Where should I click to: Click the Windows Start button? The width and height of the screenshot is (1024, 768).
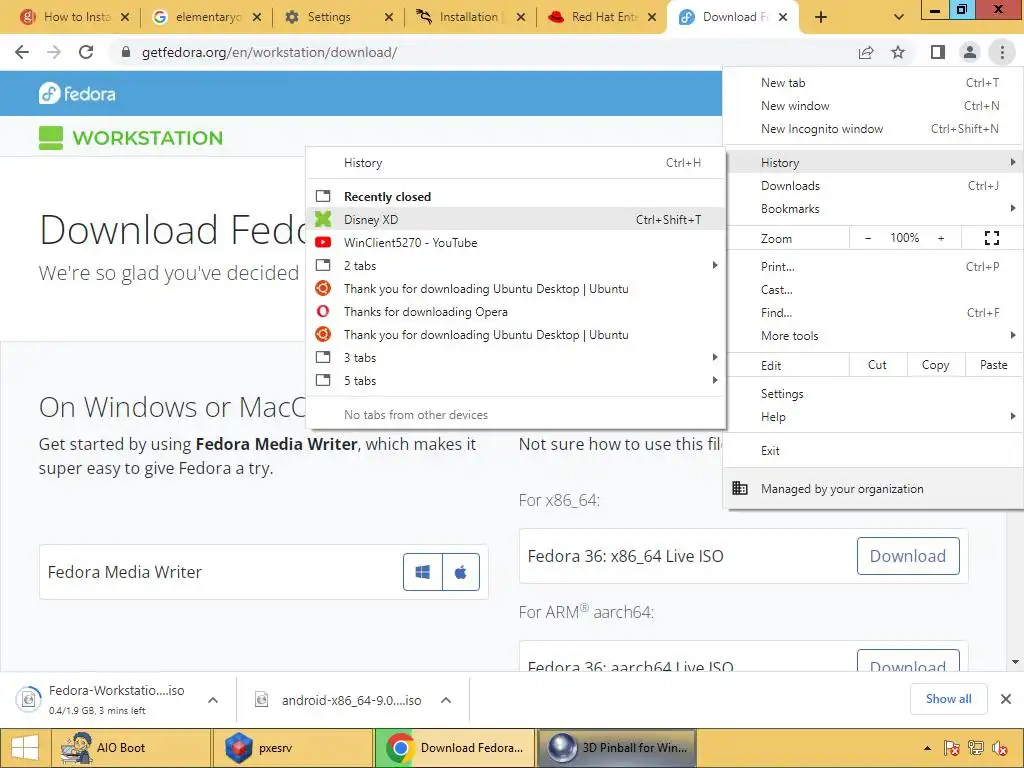click(x=24, y=748)
